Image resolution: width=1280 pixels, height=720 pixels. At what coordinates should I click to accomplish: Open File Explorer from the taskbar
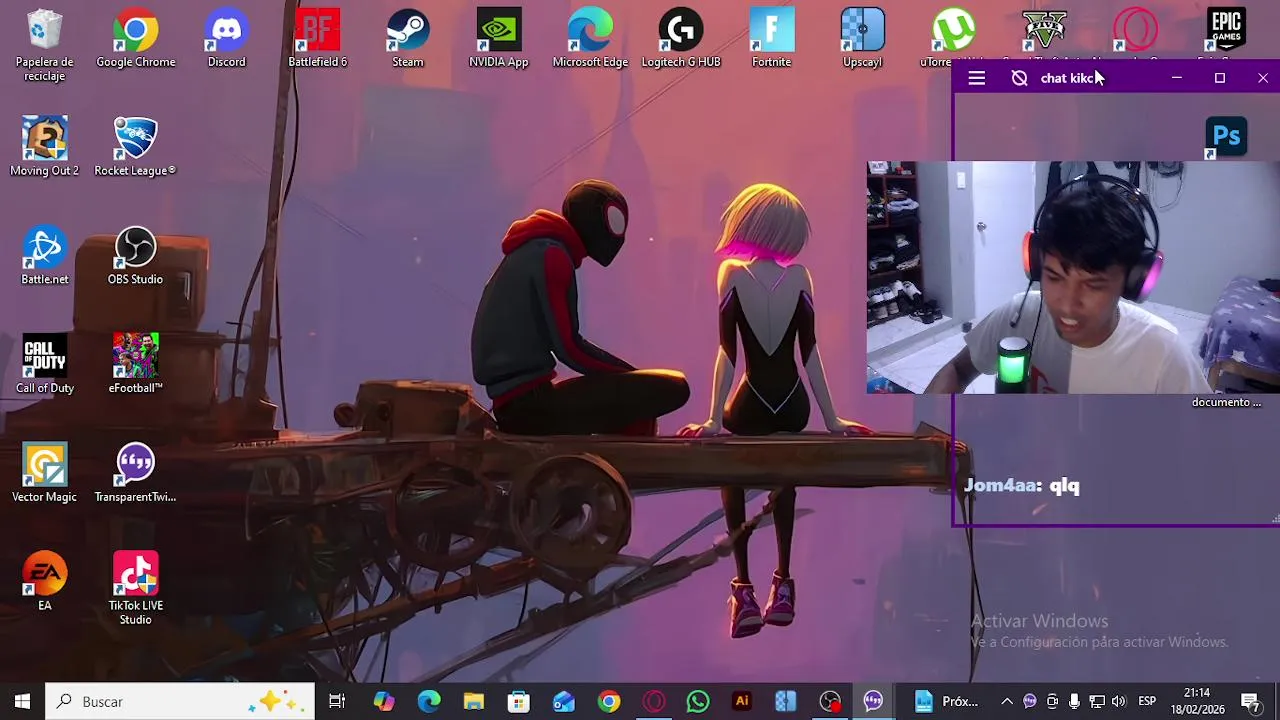click(474, 702)
